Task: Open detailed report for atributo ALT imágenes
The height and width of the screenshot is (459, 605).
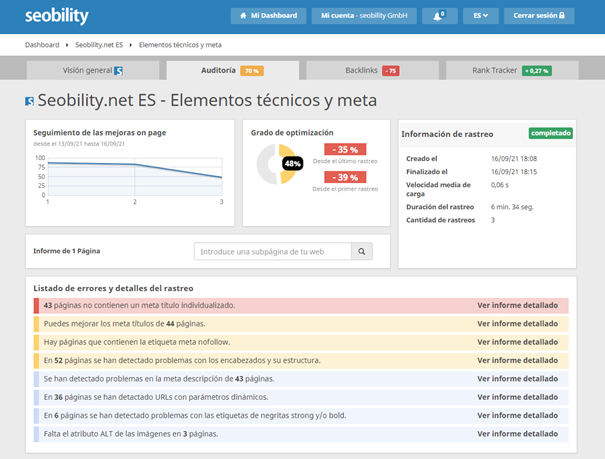Action: tap(517, 434)
